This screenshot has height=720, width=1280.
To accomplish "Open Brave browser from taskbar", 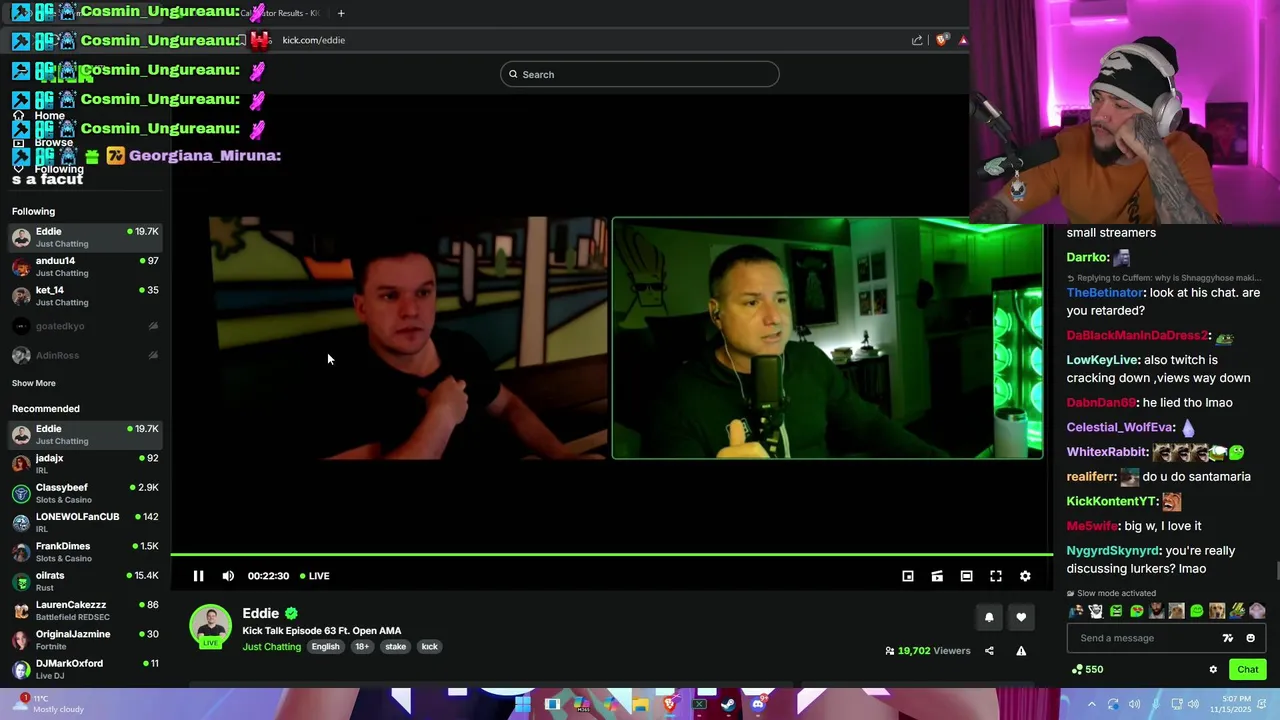I will click(669, 704).
